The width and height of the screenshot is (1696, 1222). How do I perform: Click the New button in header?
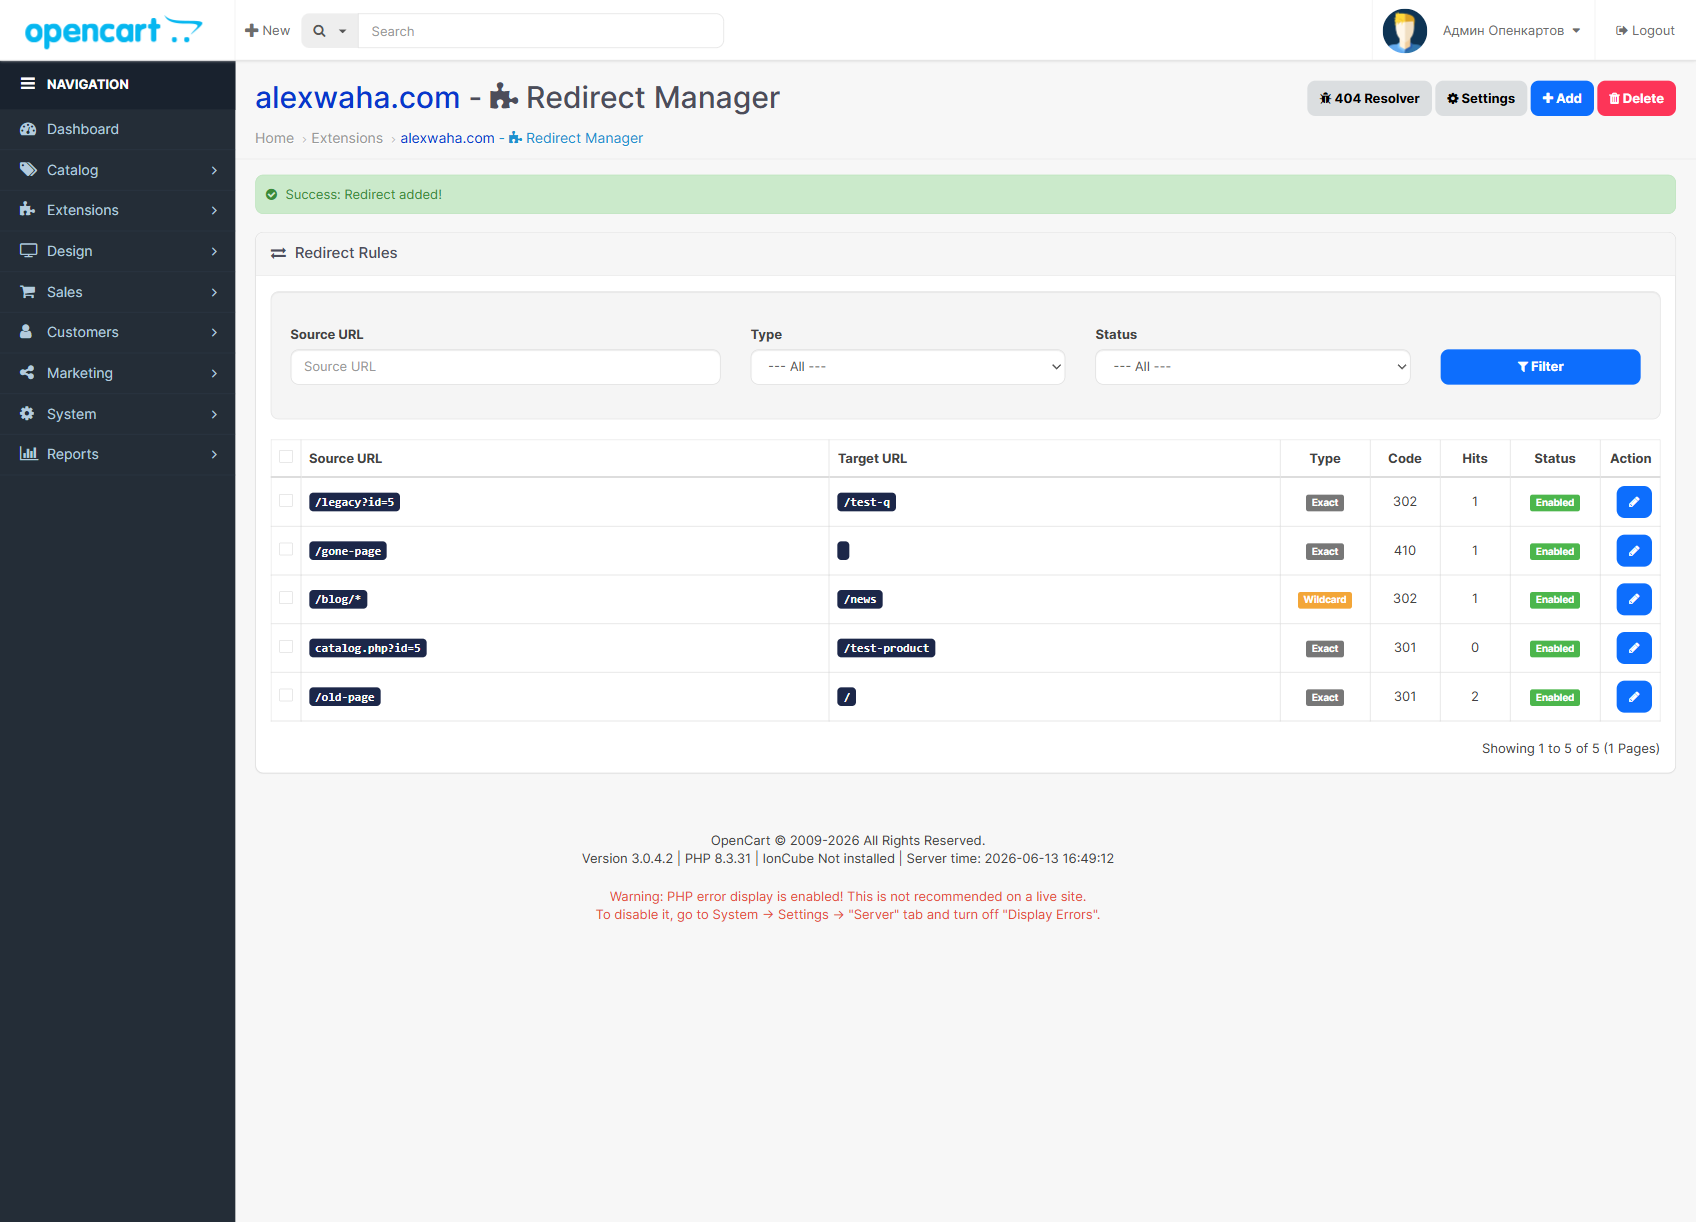267,31
